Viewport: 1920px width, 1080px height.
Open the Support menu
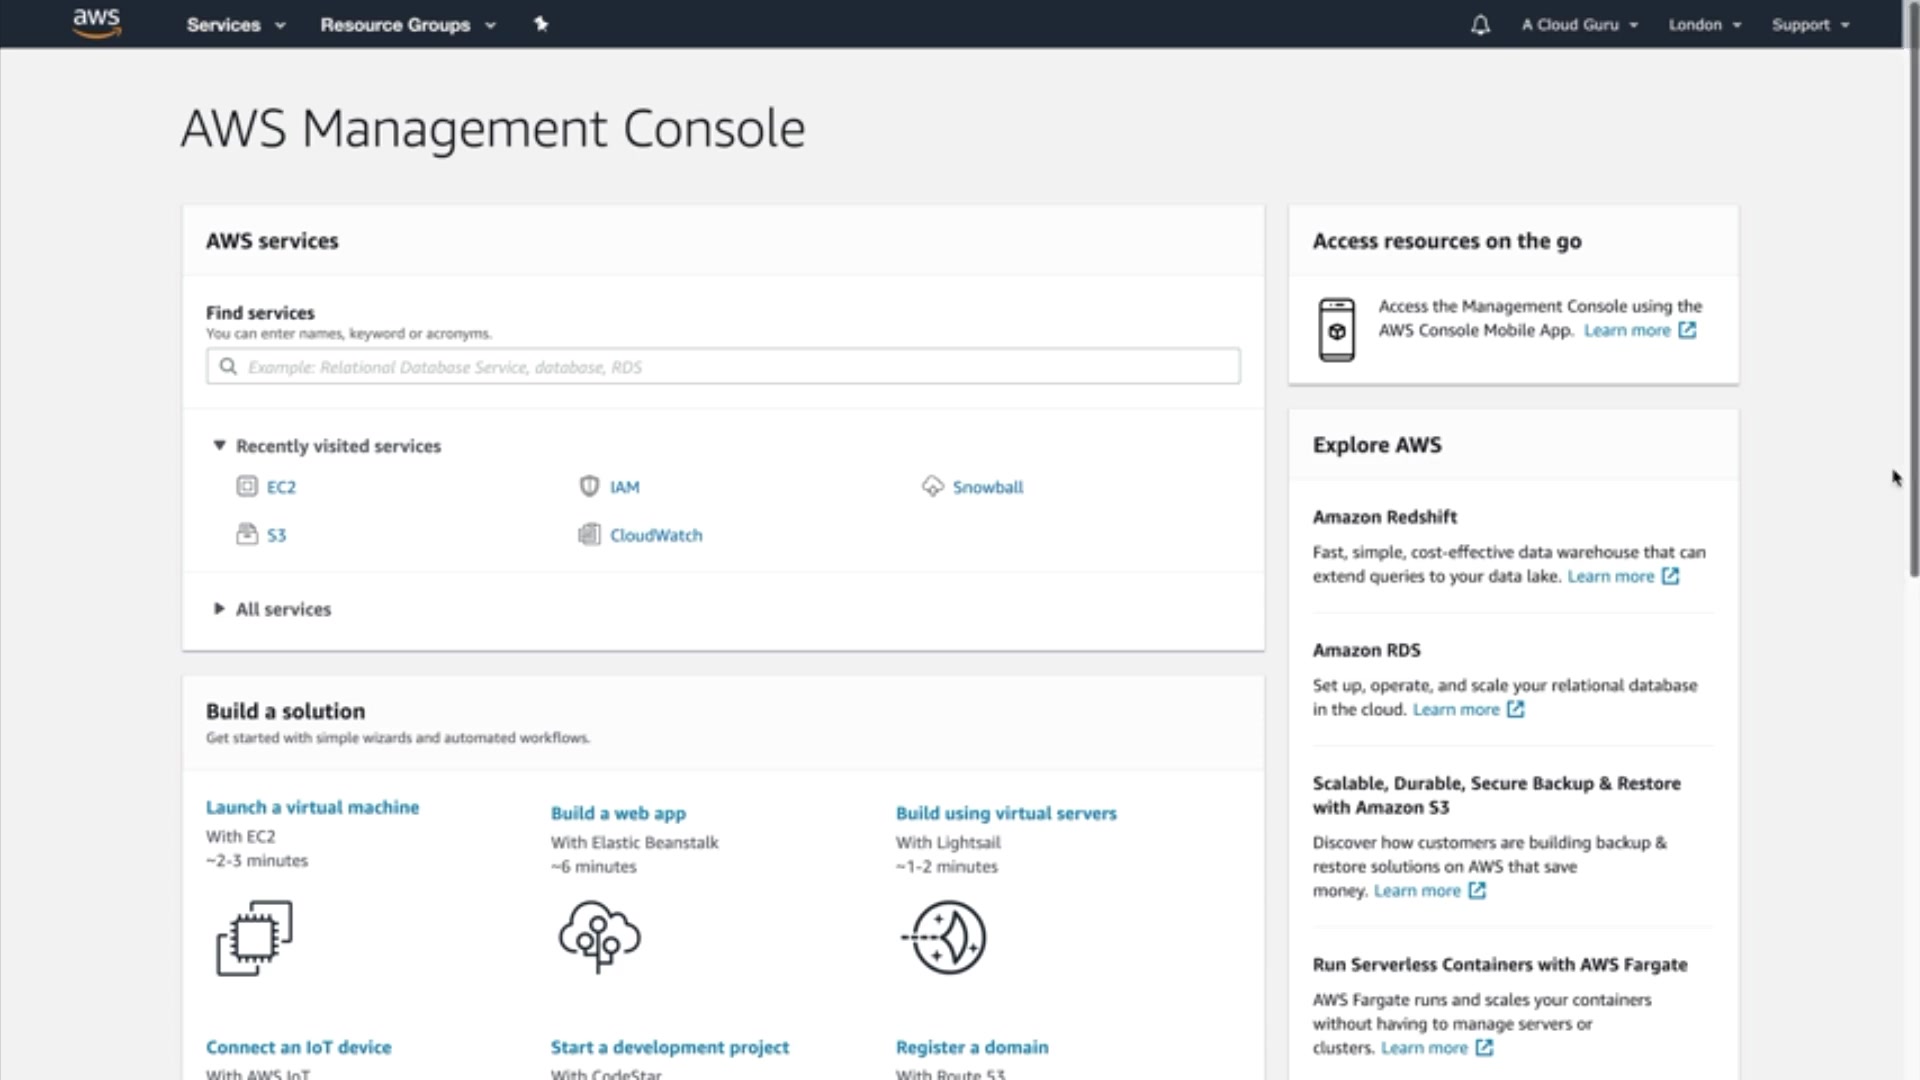point(1810,25)
